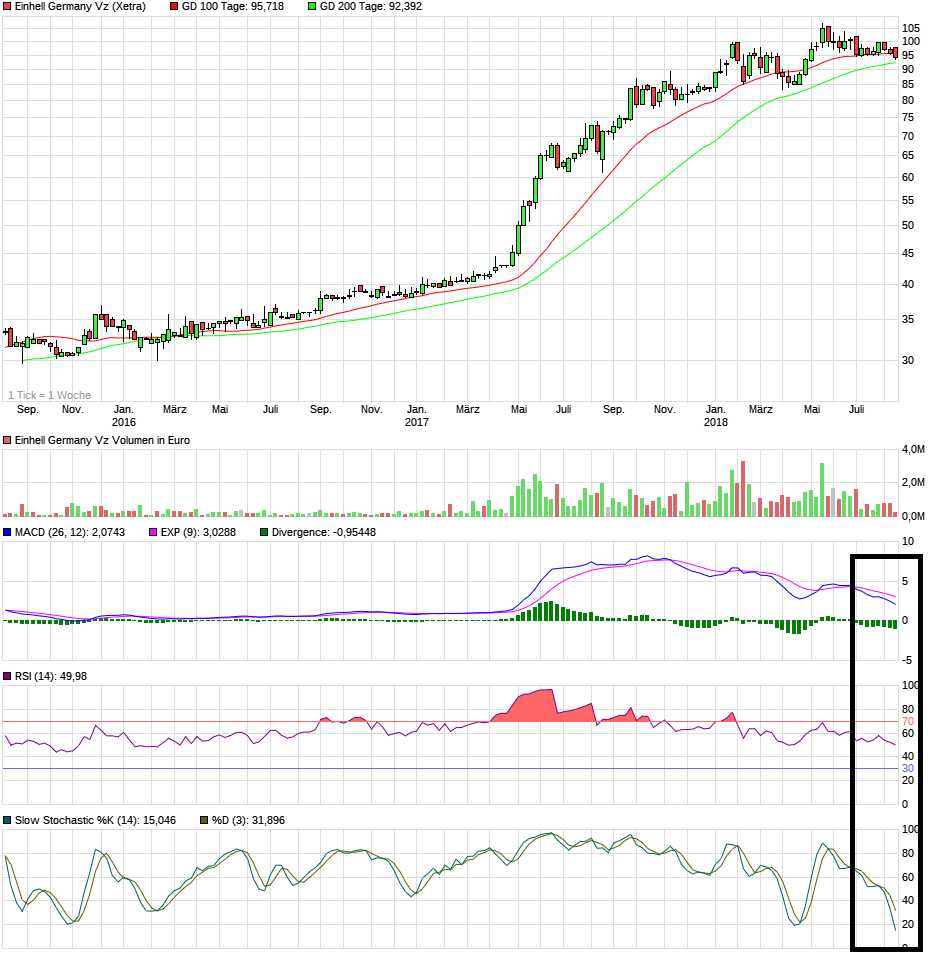The width and height of the screenshot is (940, 958).
Task: Click the GD 100 Tage: 95,718 label
Action: 233,6
